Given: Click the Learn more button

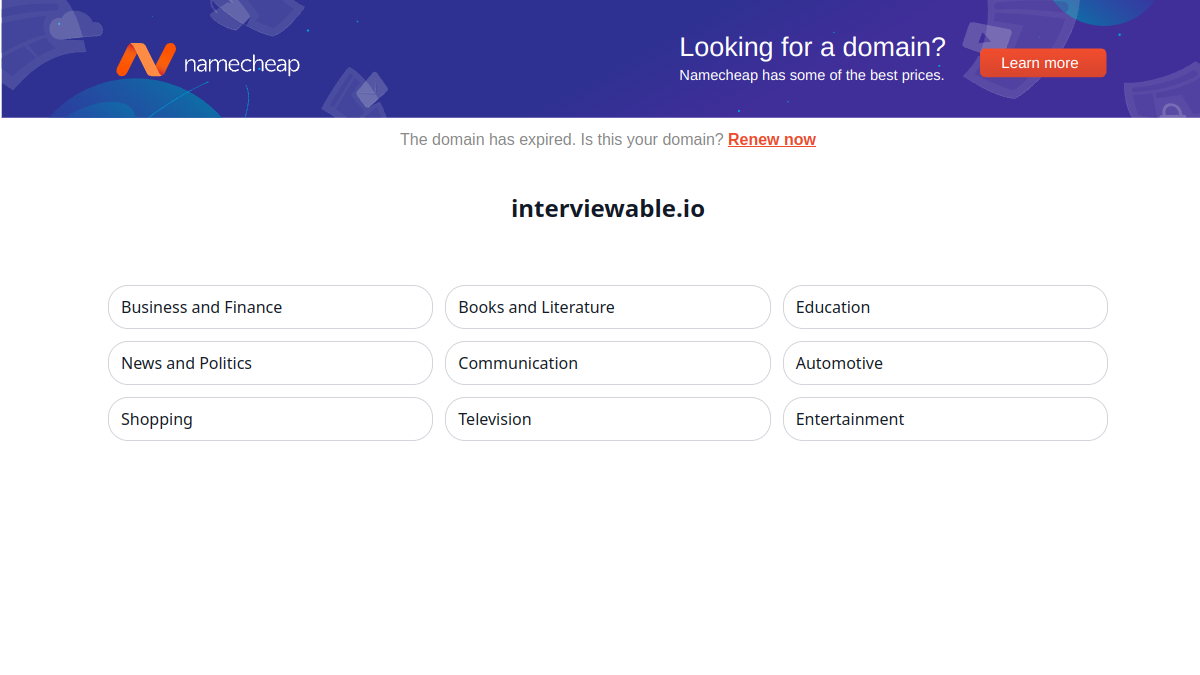Looking at the screenshot, I should (1043, 63).
